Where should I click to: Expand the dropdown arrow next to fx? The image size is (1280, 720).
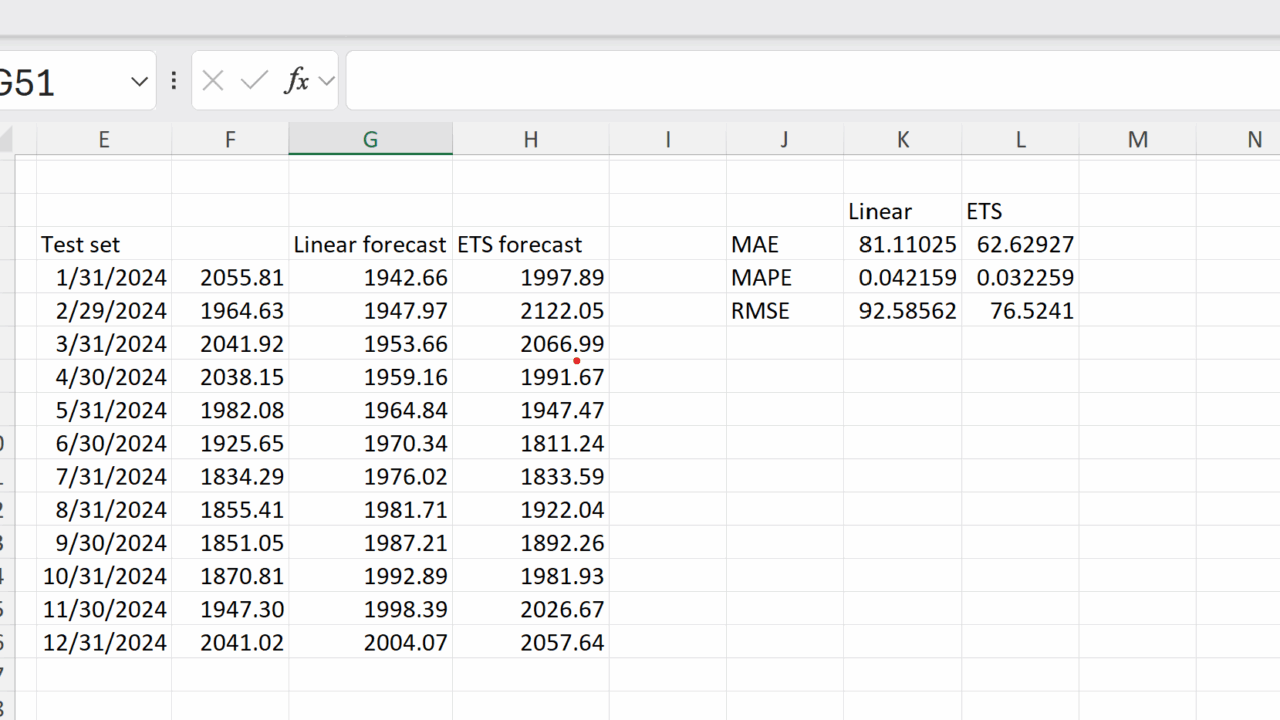pos(326,82)
